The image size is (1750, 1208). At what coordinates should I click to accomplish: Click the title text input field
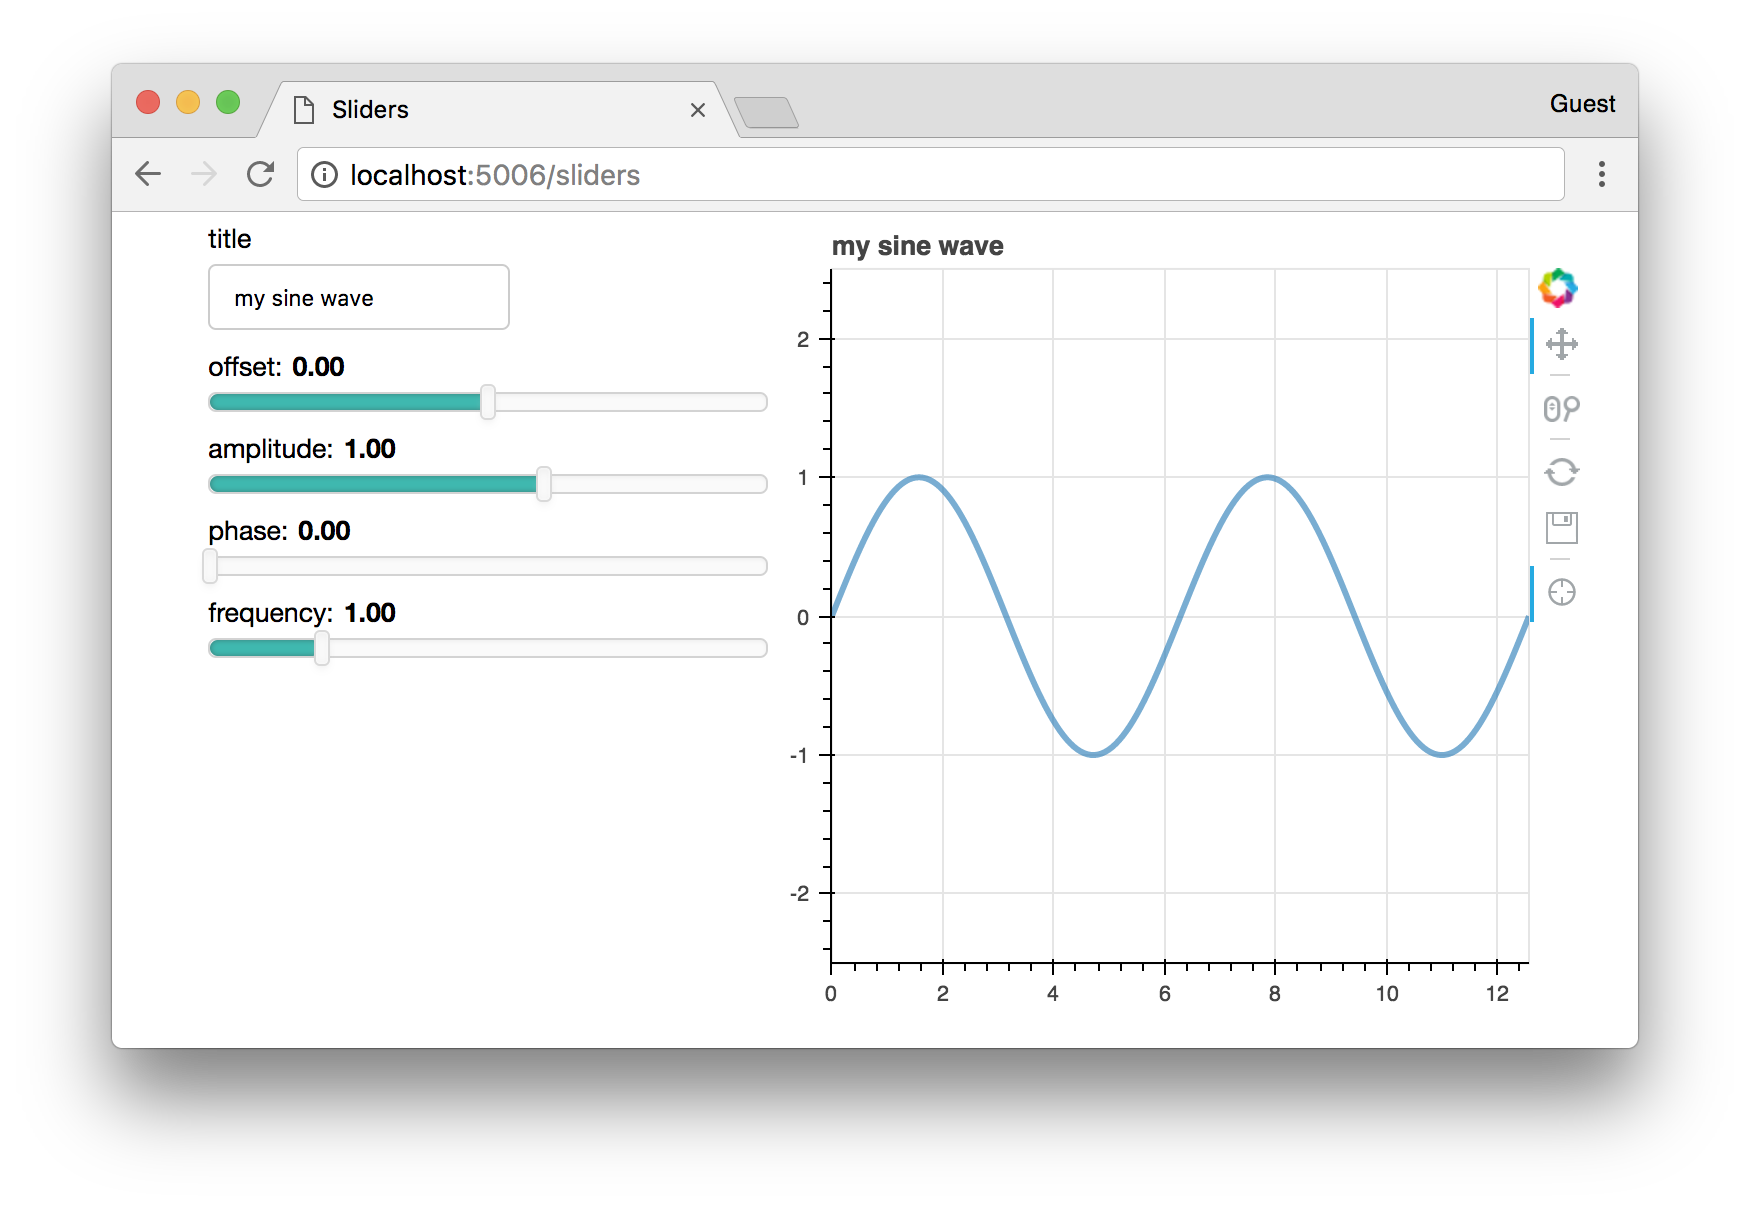coord(358,297)
